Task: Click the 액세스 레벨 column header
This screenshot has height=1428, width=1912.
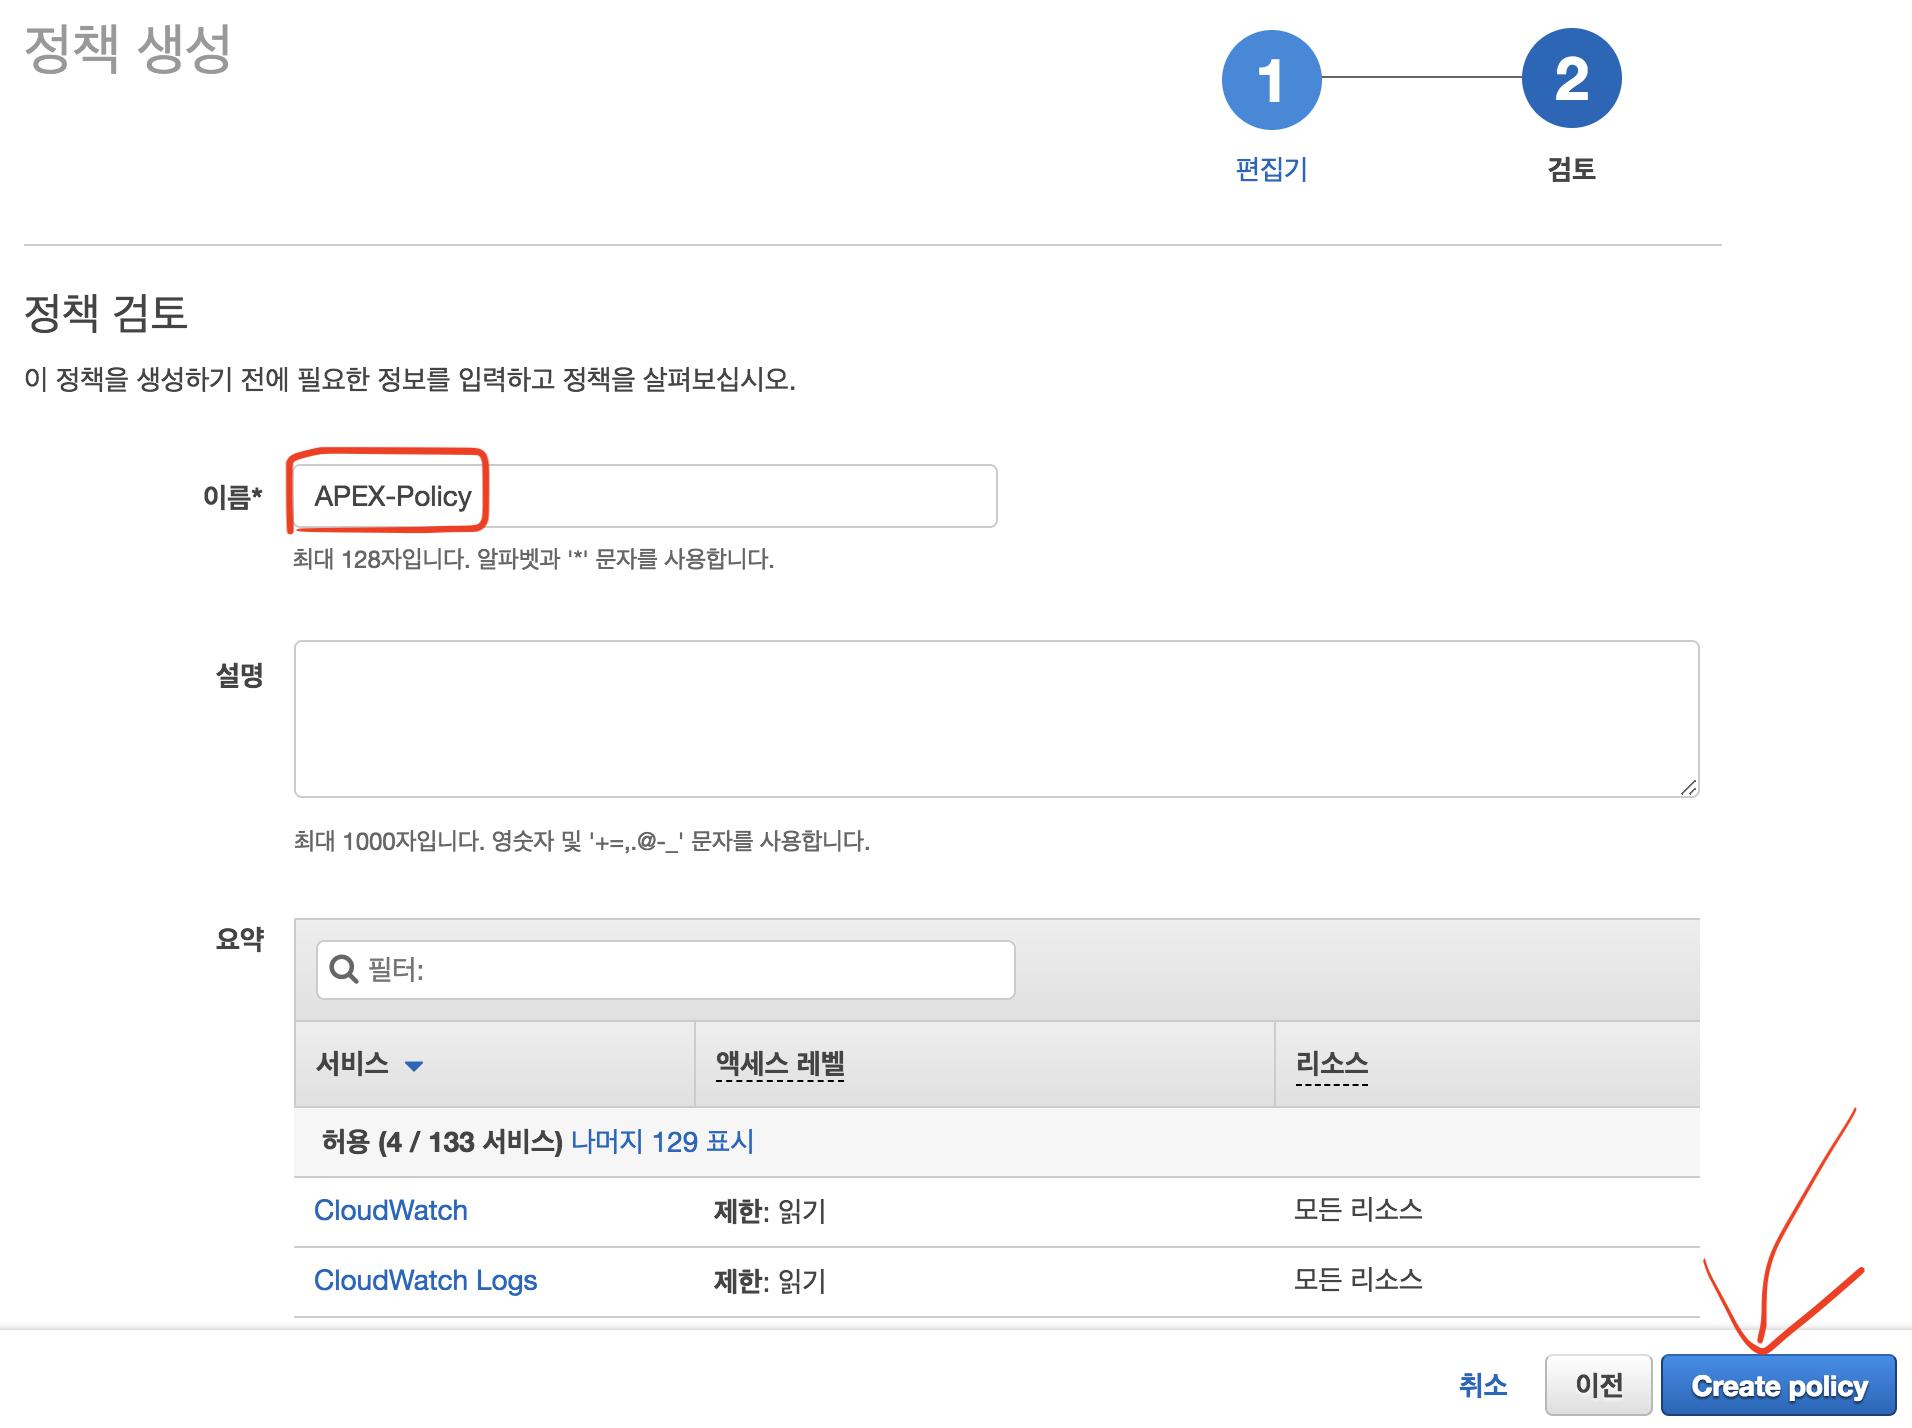Action: [x=780, y=1064]
